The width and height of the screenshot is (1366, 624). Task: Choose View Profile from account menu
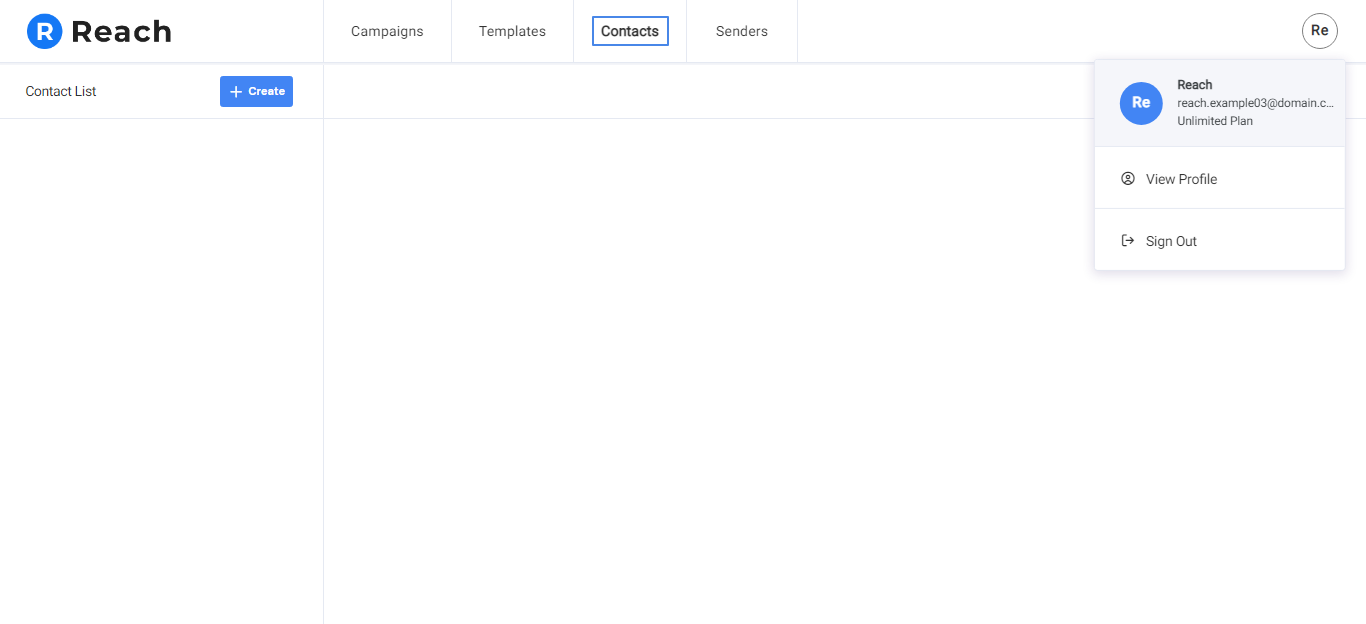1220,179
